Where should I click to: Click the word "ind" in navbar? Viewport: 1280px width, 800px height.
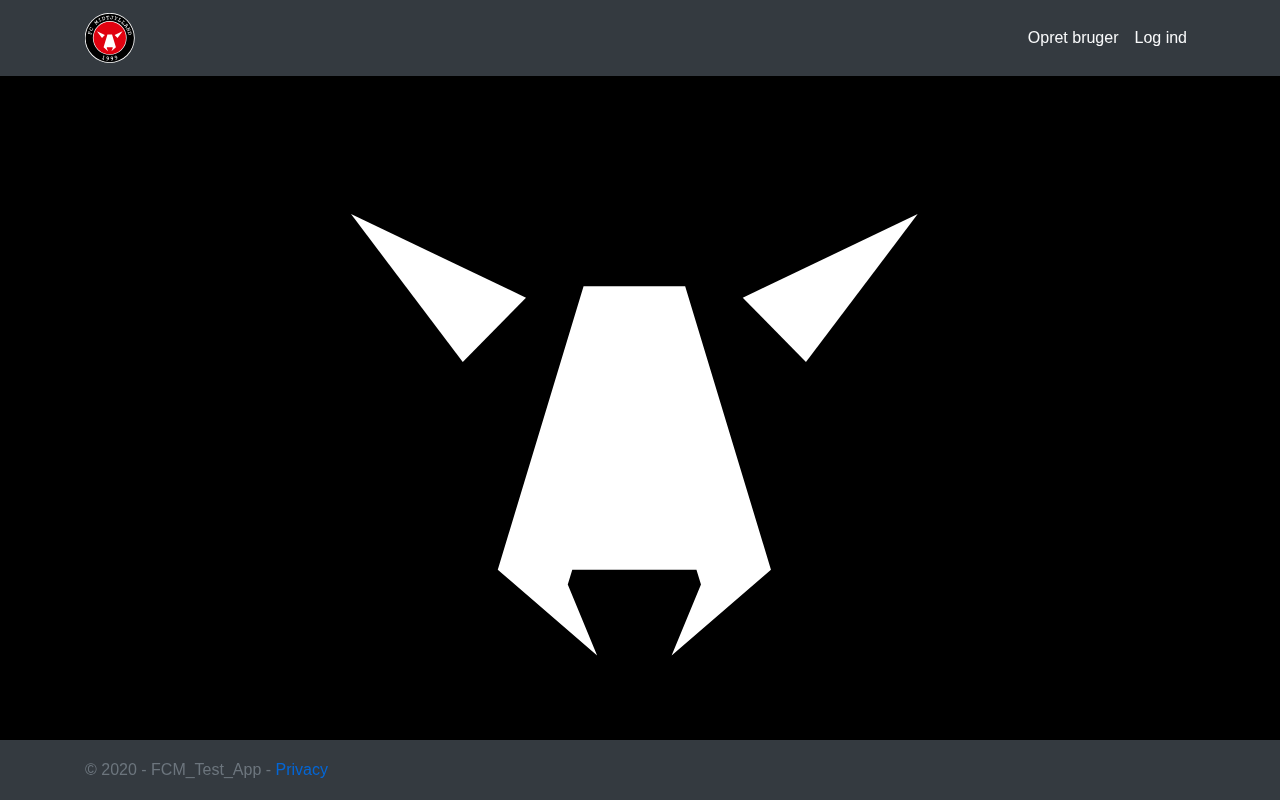(x=1174, y=38)
